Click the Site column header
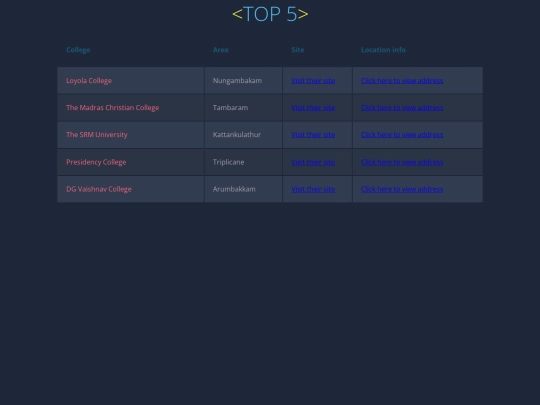Viewport: 540px width, 405px height. [x=298, y=50]
